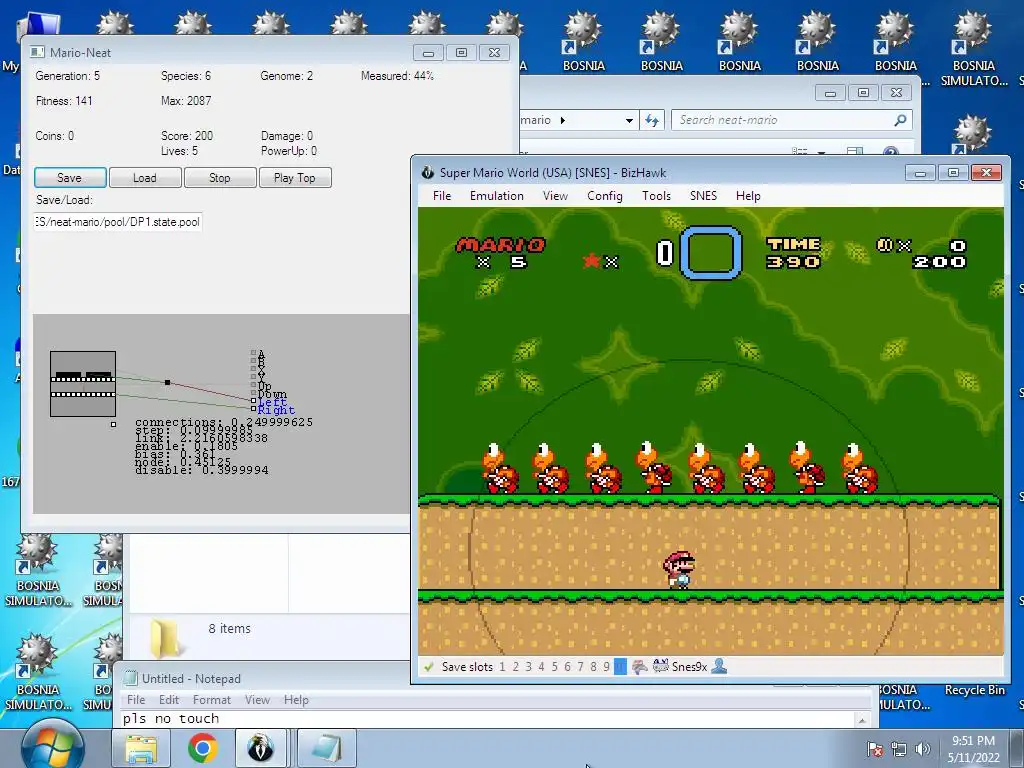The image size is (1024, 768).
Task: Click the Mario-Neat window icon
Action: click(x=38, y=52)
